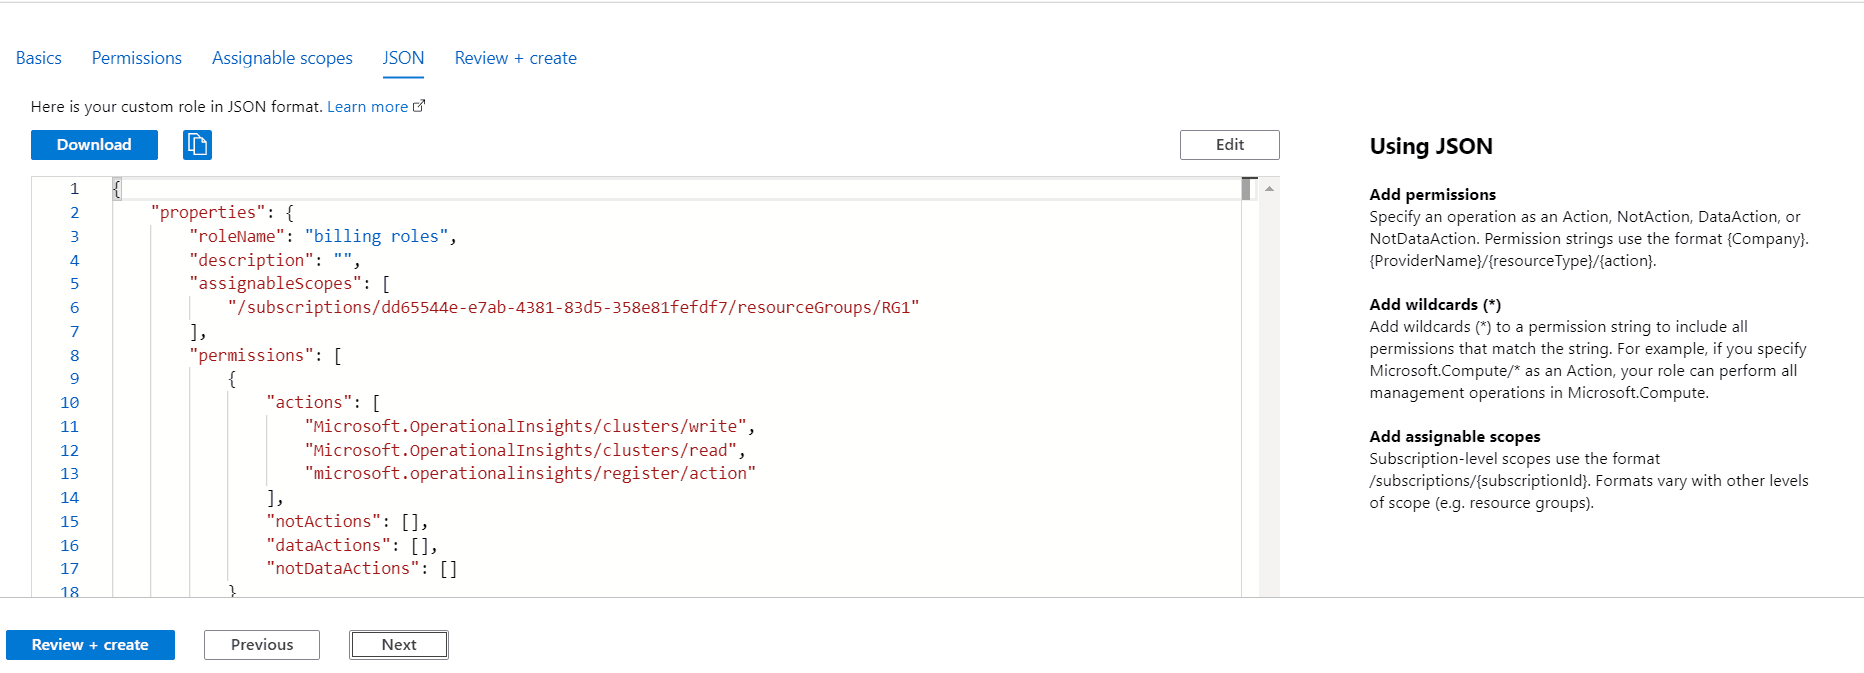Switch to the Basics tab

39,58
